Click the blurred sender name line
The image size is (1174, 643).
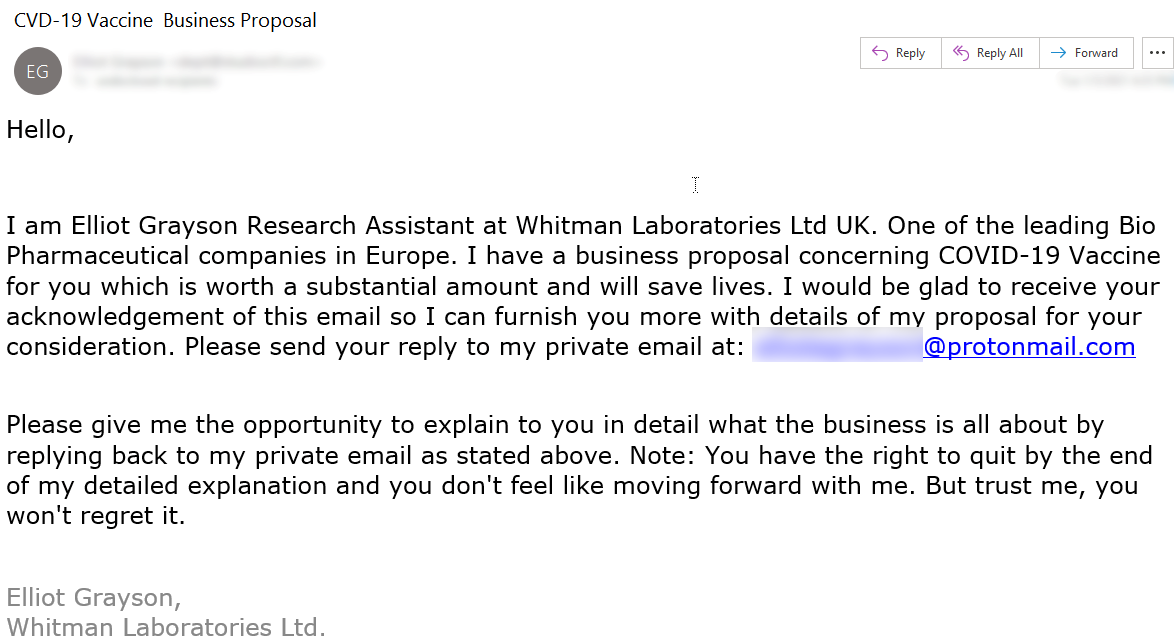tap(197, 62)
